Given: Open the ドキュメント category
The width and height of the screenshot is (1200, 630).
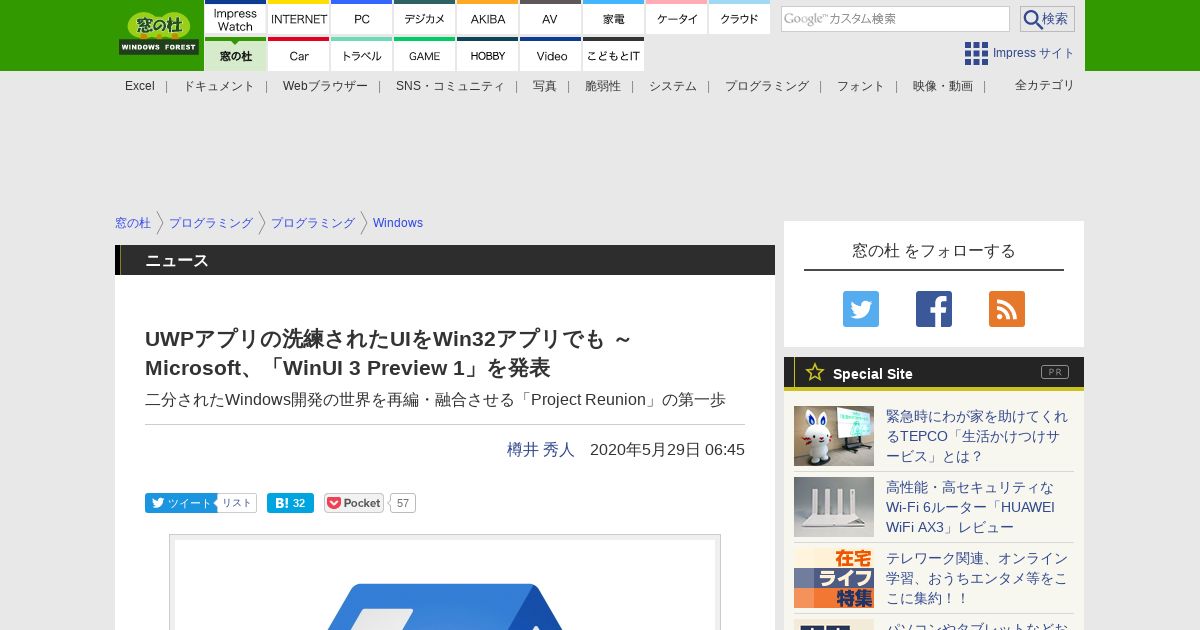Looking at the screenshot, I should click(219, 86).
